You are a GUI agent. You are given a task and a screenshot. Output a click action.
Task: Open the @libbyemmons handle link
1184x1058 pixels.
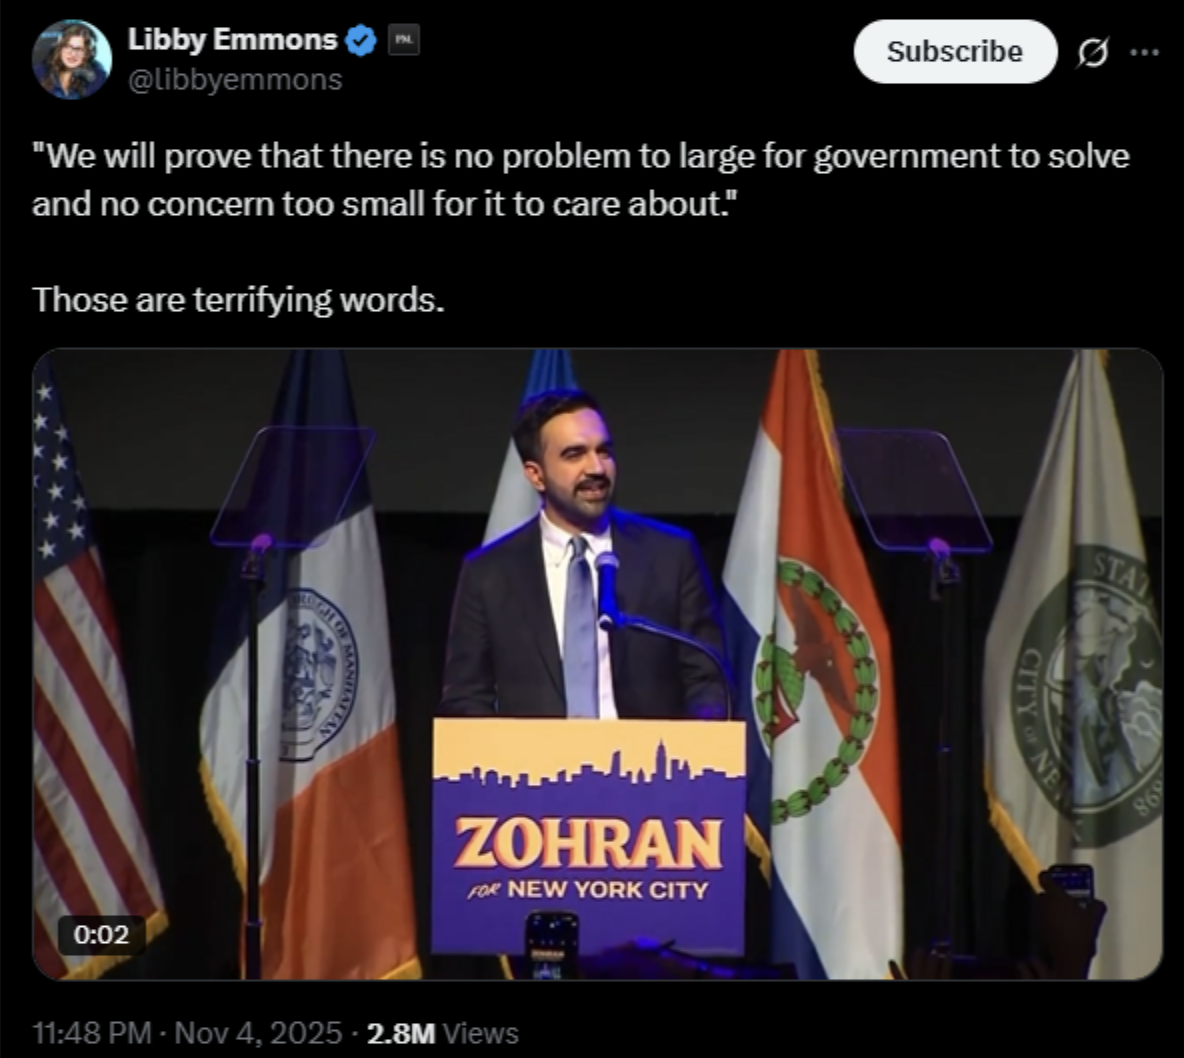[x=235, y=79]
